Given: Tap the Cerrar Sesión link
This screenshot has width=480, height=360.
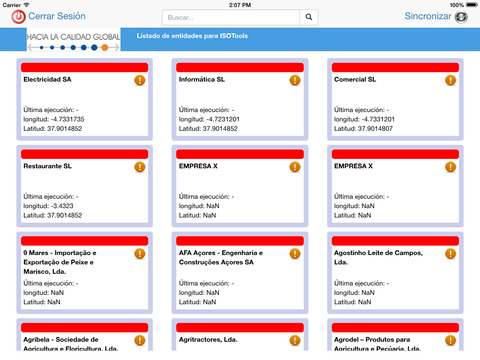Looking at the screenshot, I should [57, 16].
